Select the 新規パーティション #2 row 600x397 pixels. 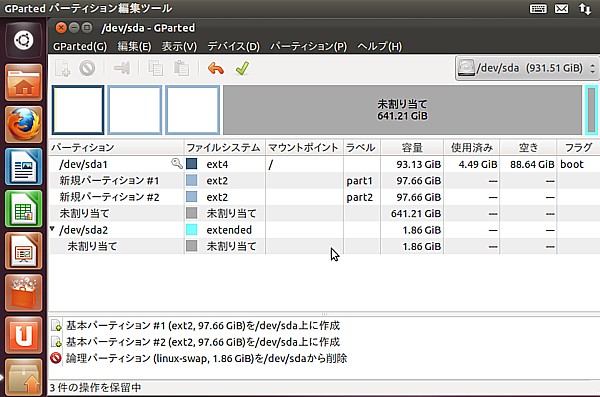324,197
